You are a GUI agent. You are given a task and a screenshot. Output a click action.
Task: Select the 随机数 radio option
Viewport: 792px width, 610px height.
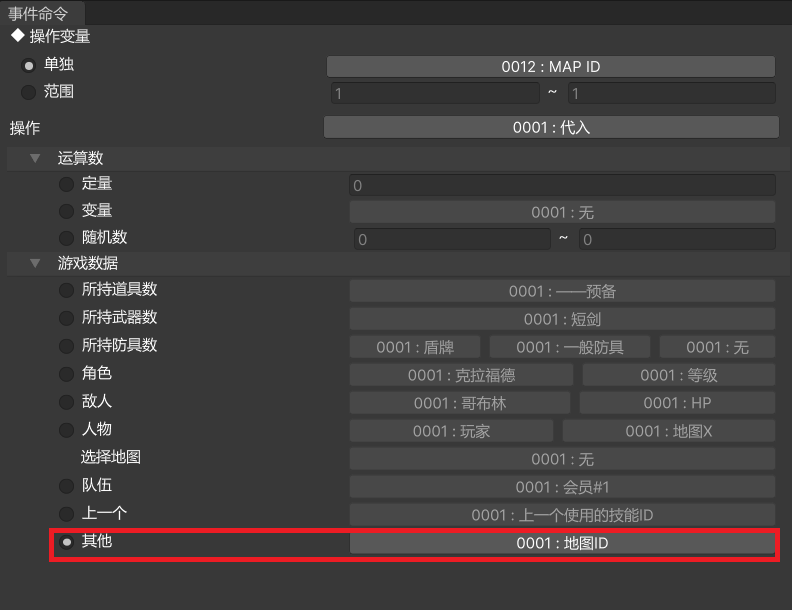[x=66, y=238]
